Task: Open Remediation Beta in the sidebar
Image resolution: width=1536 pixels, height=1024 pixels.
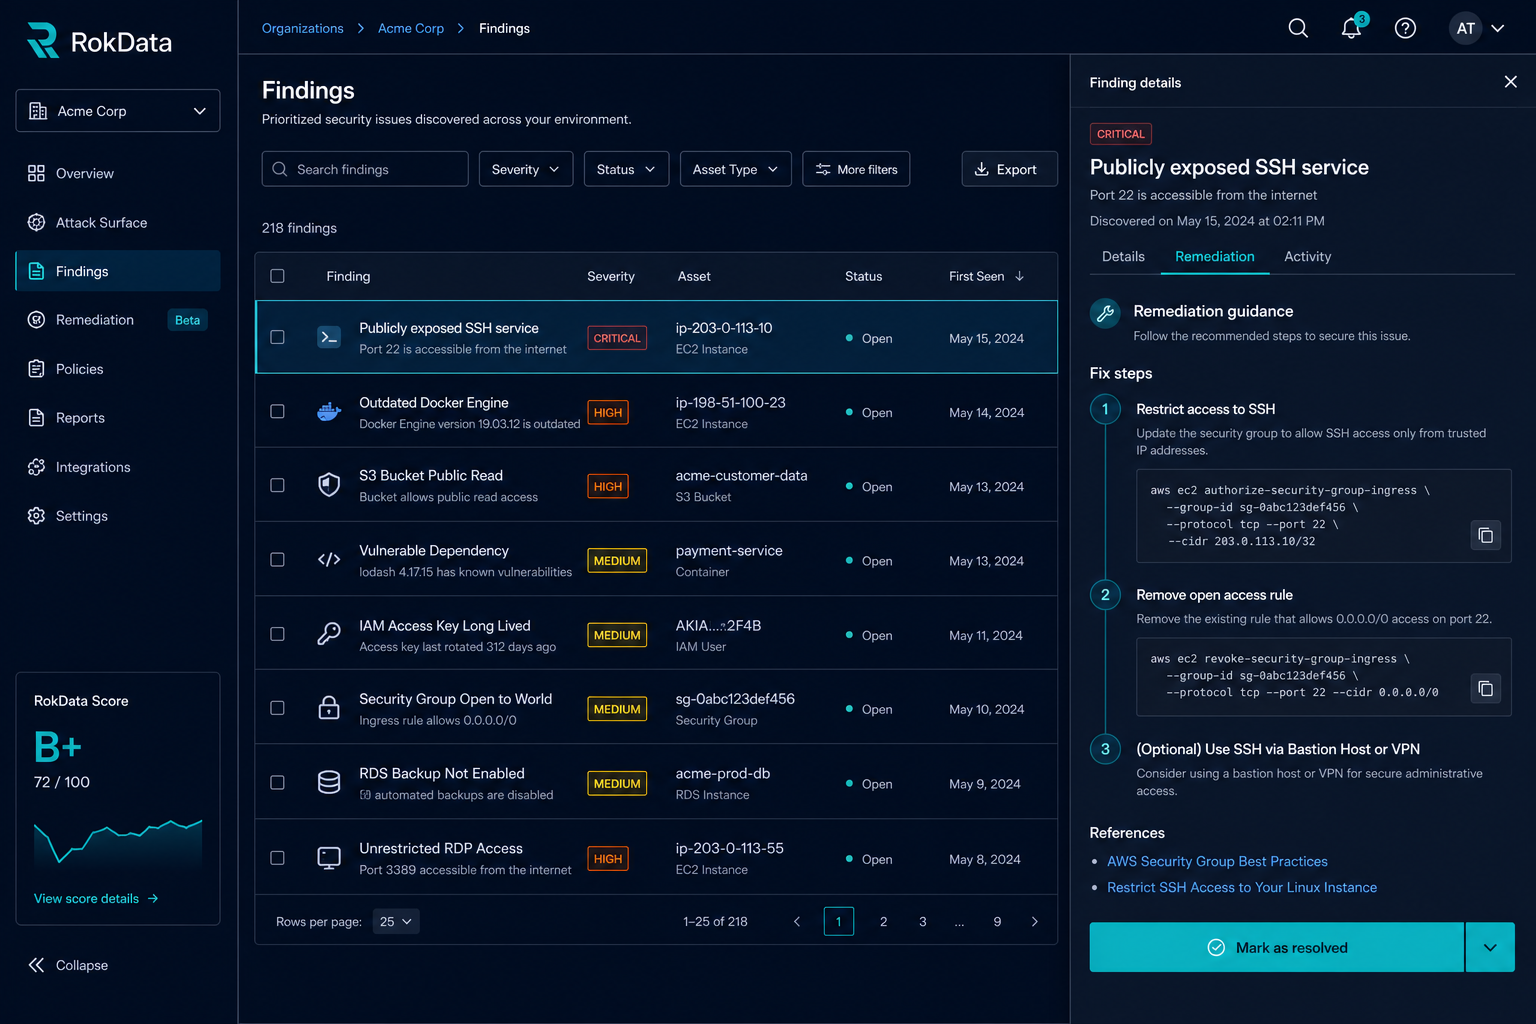Action: 118,320
